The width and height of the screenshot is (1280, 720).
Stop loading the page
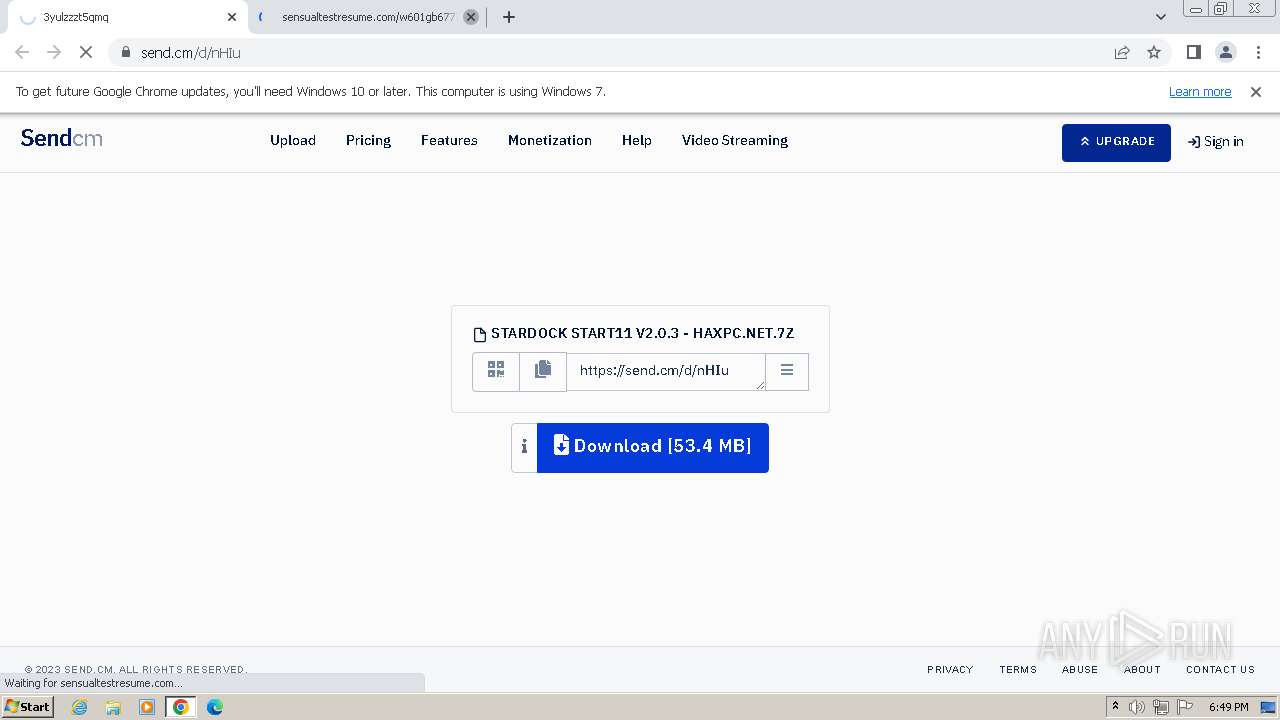point(86,52)
